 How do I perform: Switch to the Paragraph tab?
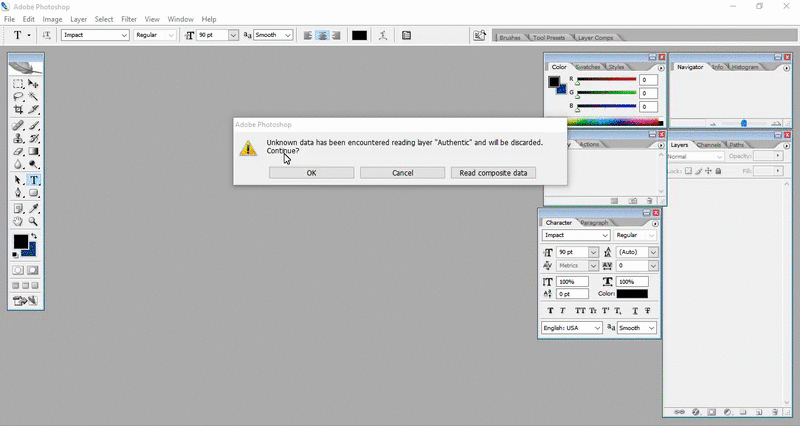(594, 222)
